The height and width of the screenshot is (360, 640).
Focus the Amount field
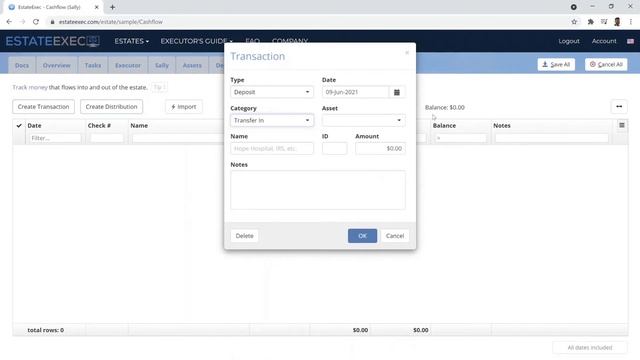pos(380,149)
